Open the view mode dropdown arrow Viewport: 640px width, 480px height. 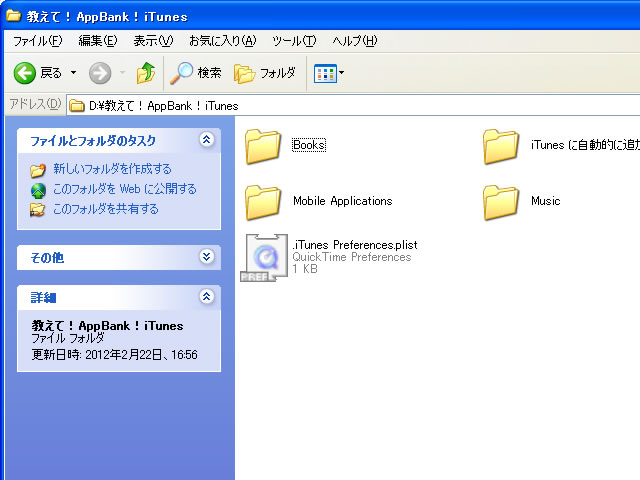[x=342, y=73]
